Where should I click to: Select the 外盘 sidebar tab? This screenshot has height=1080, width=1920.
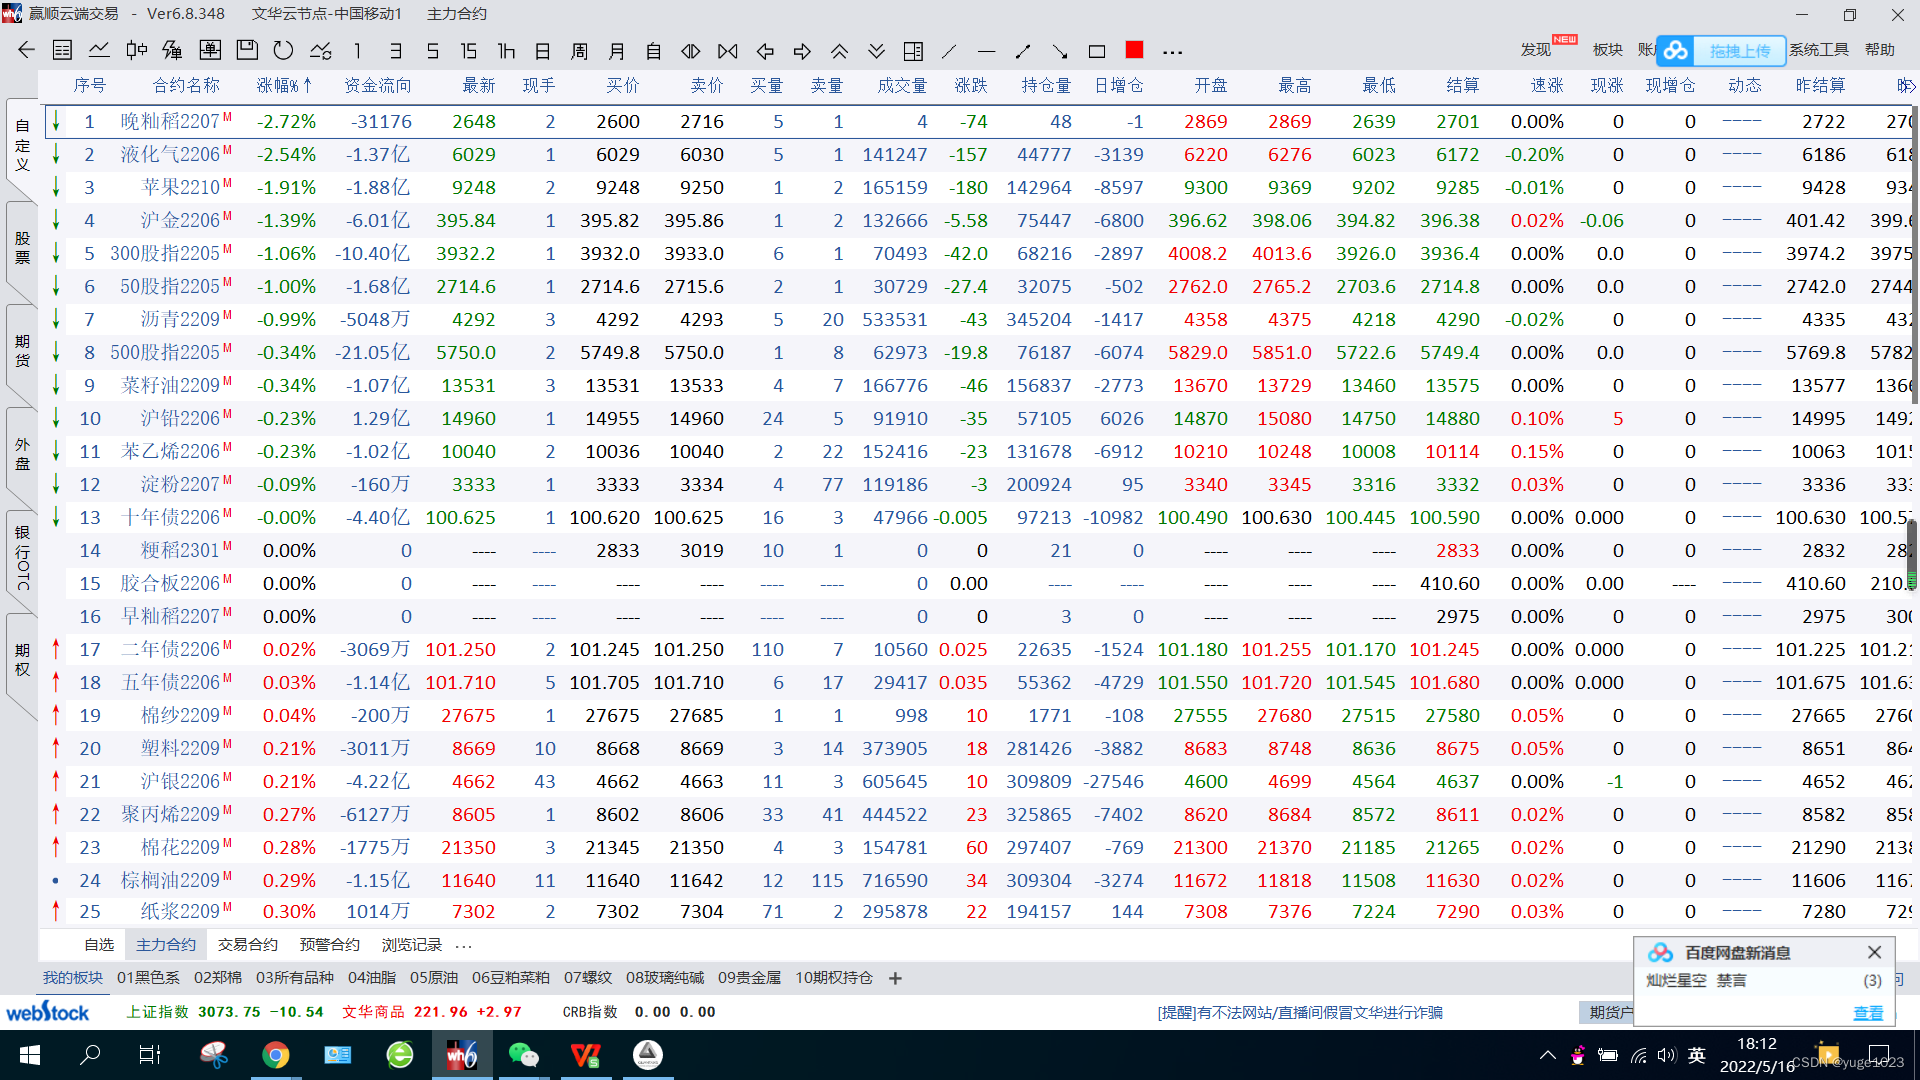tap(22, 454)
